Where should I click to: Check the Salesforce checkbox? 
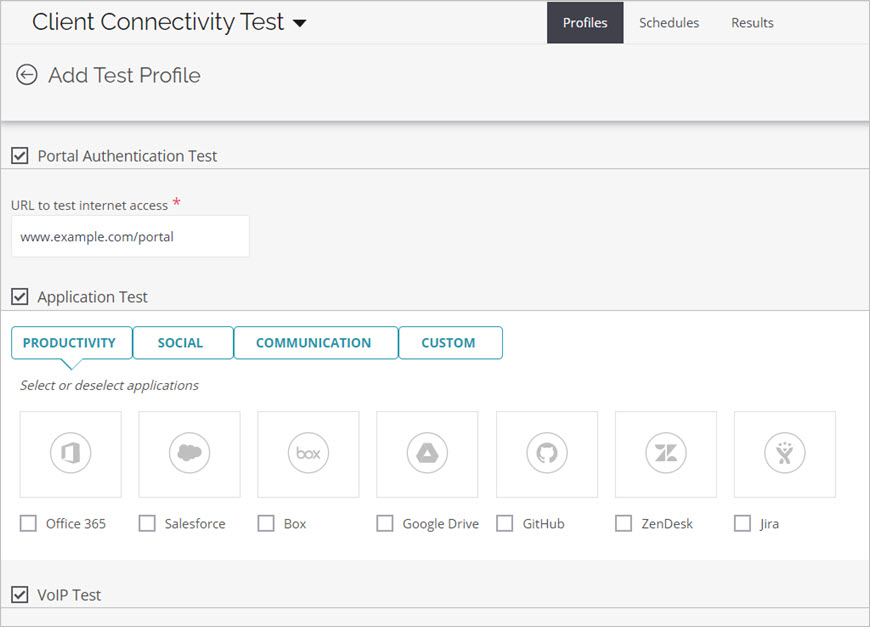pos(147,523)
